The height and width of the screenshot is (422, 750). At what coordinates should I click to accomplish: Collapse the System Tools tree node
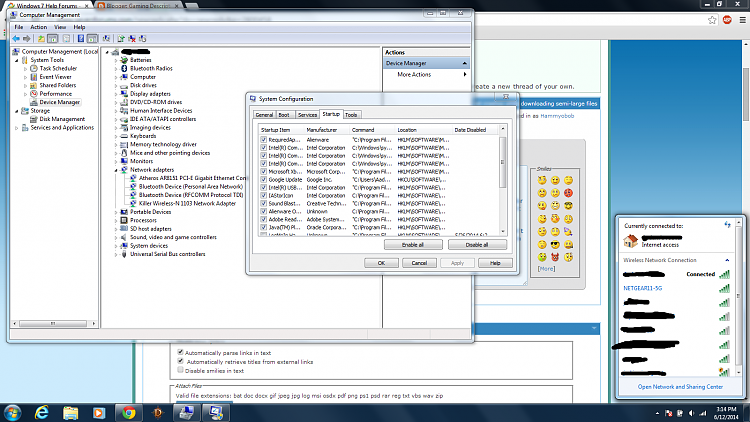click(17, 60)
